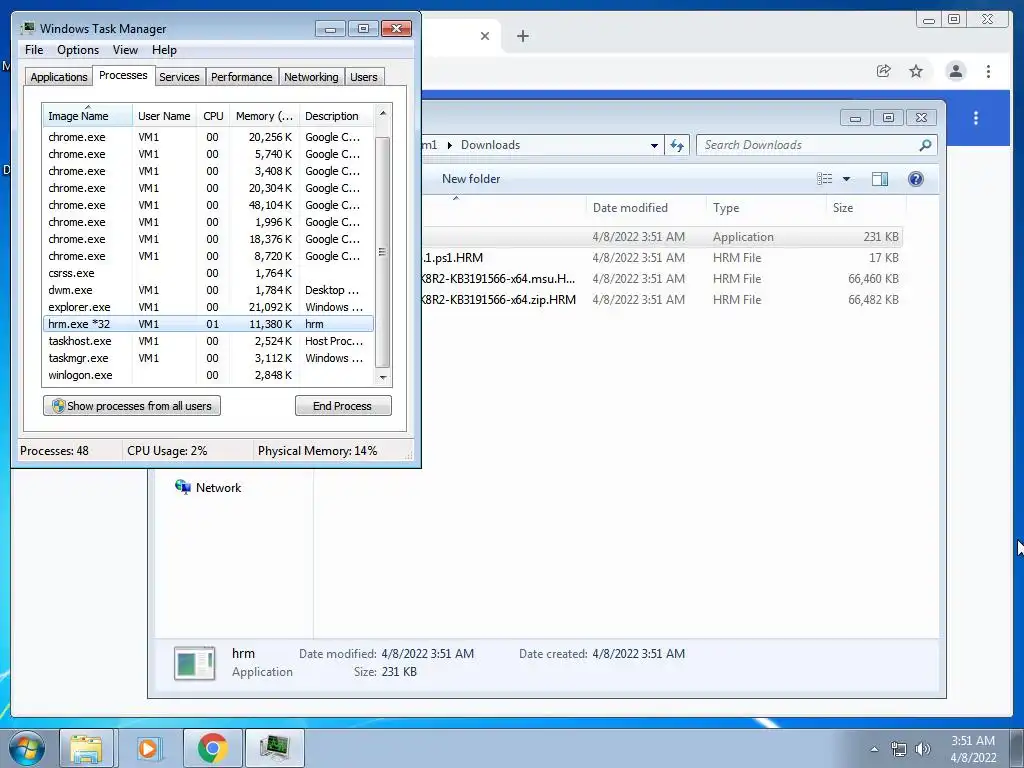Open Task Manager View menu
Viewport: 1024px width, 768px height.
125,50
